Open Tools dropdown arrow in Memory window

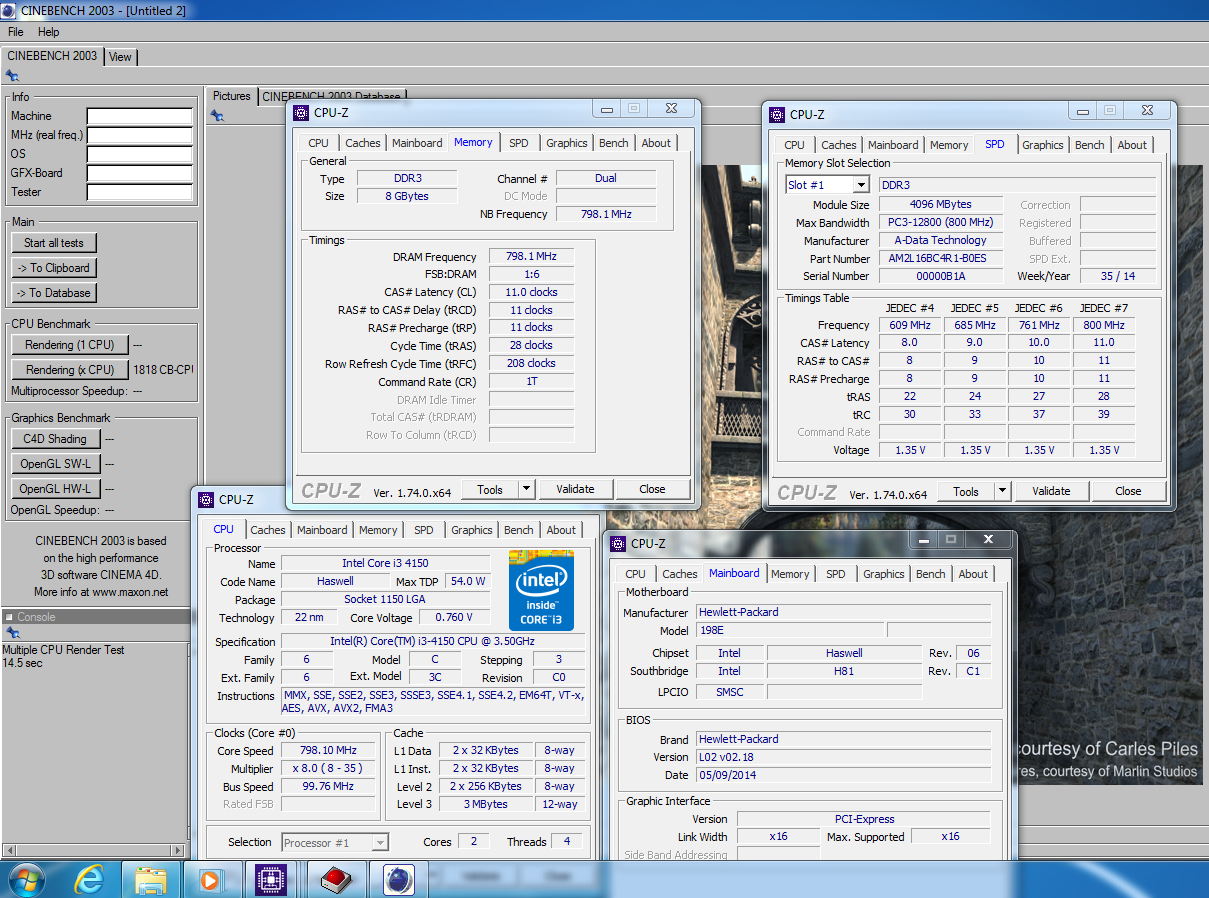tap(527, 489)
